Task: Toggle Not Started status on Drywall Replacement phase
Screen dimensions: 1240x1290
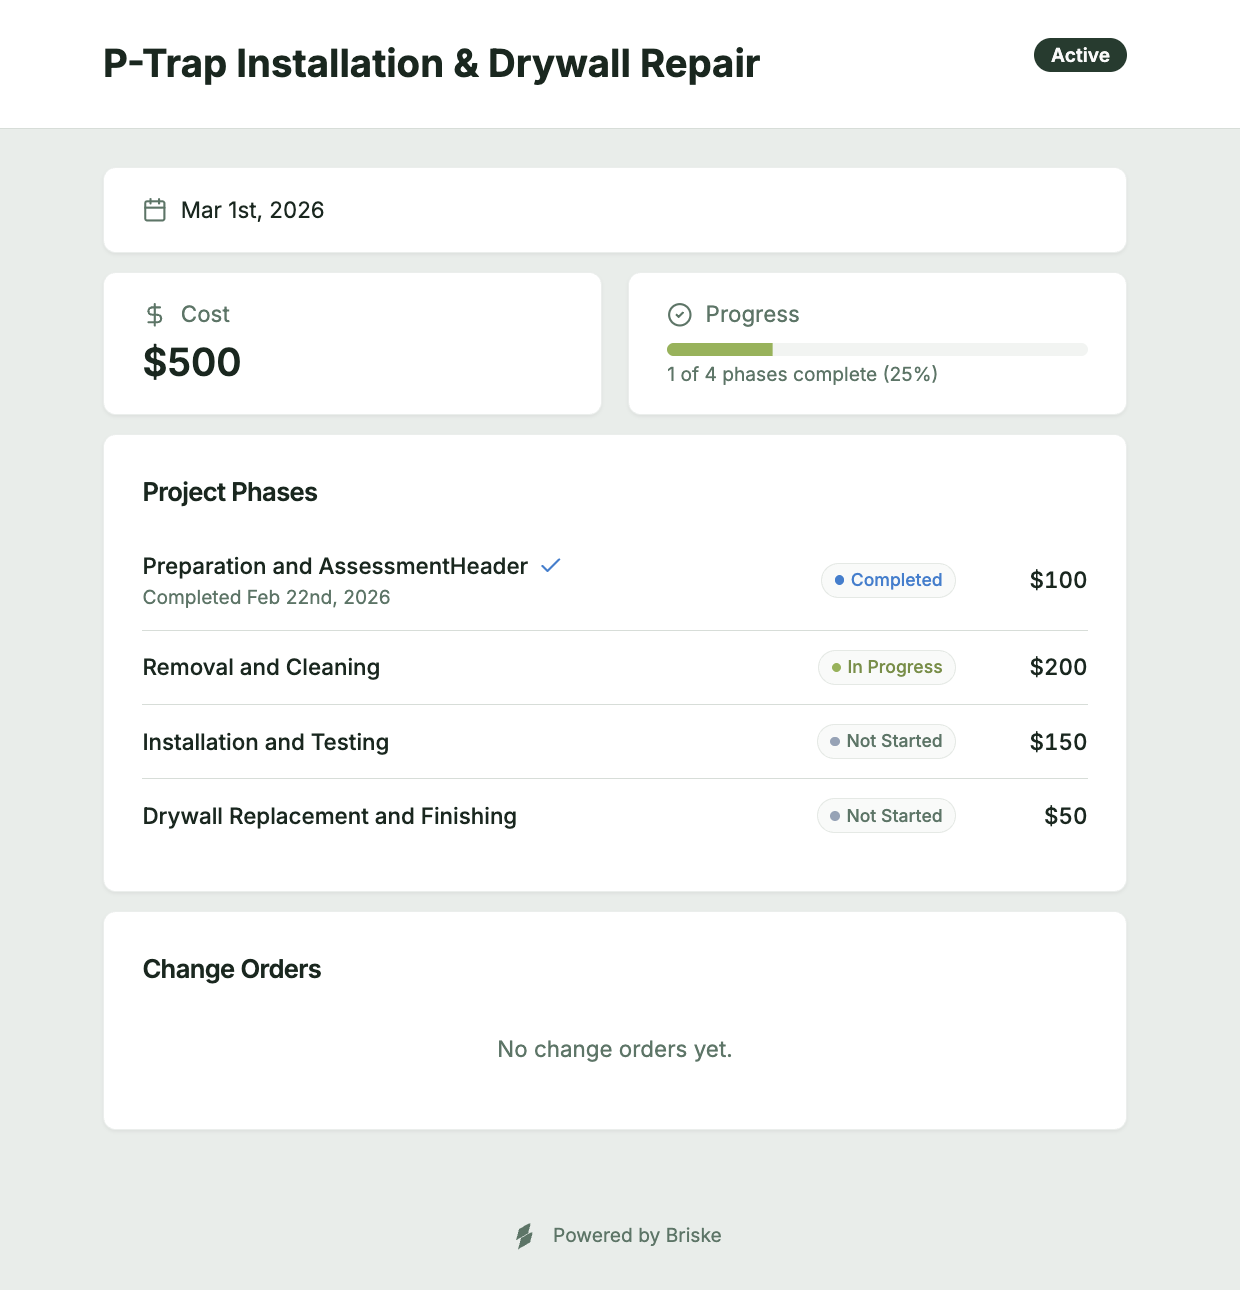Action: click(886, 815)
